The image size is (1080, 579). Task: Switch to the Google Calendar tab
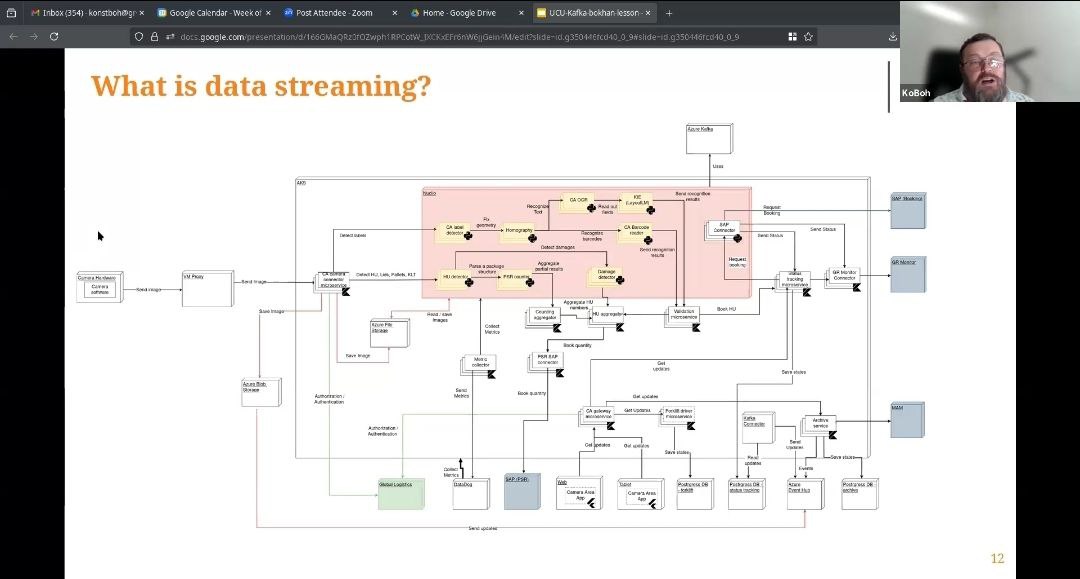coord(214,12)
